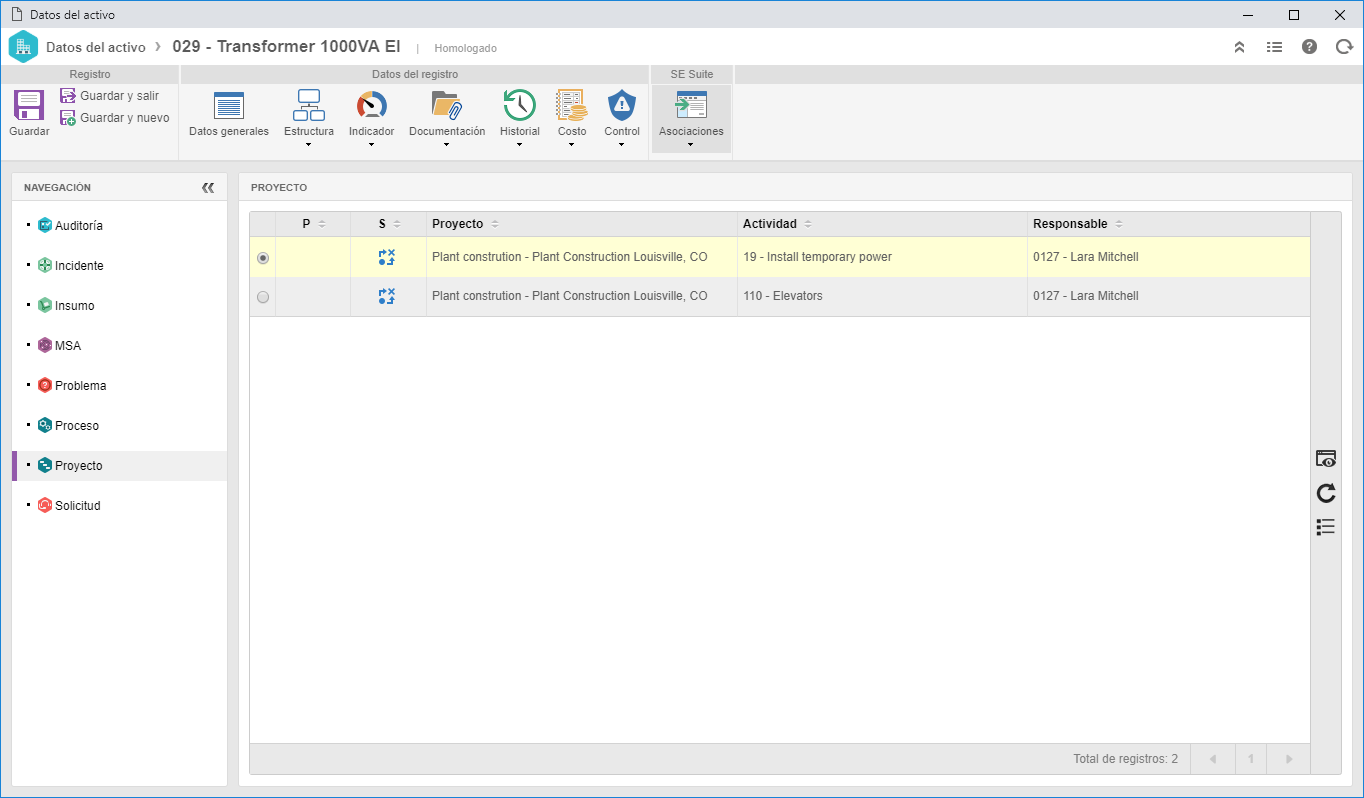Select Solicitud in navigation

tap(78, 506)
